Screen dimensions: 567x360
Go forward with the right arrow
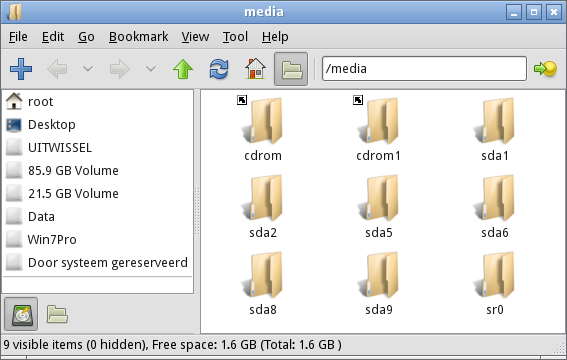(x=120, y=69)
